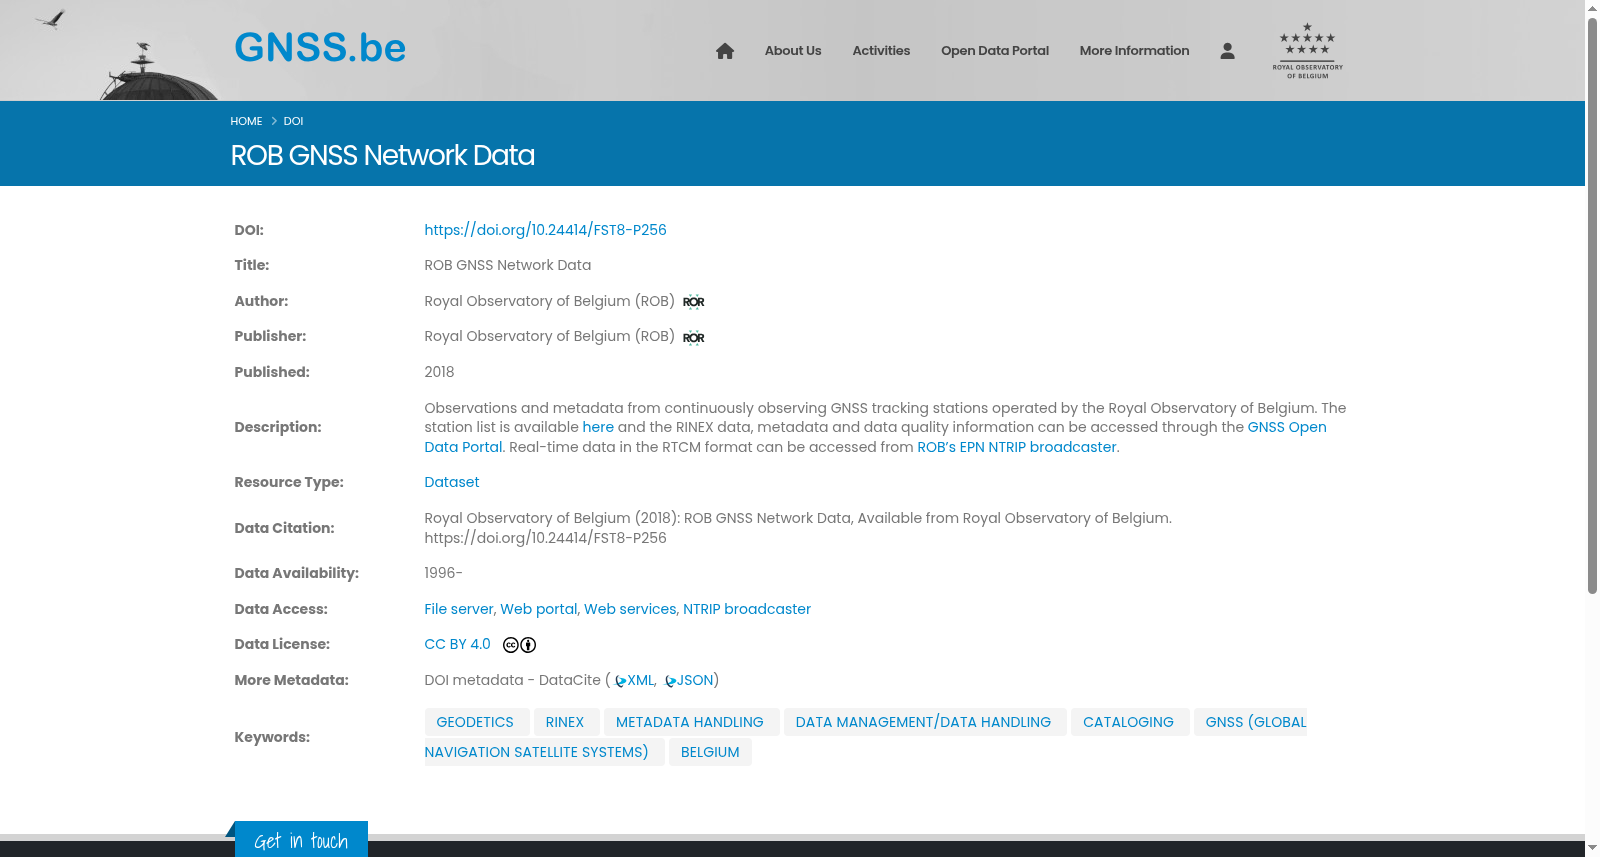The height and width of the screenshot is (857, 1600).
Task: Click the download icon before JSON
Action: [x=670, y=681]
